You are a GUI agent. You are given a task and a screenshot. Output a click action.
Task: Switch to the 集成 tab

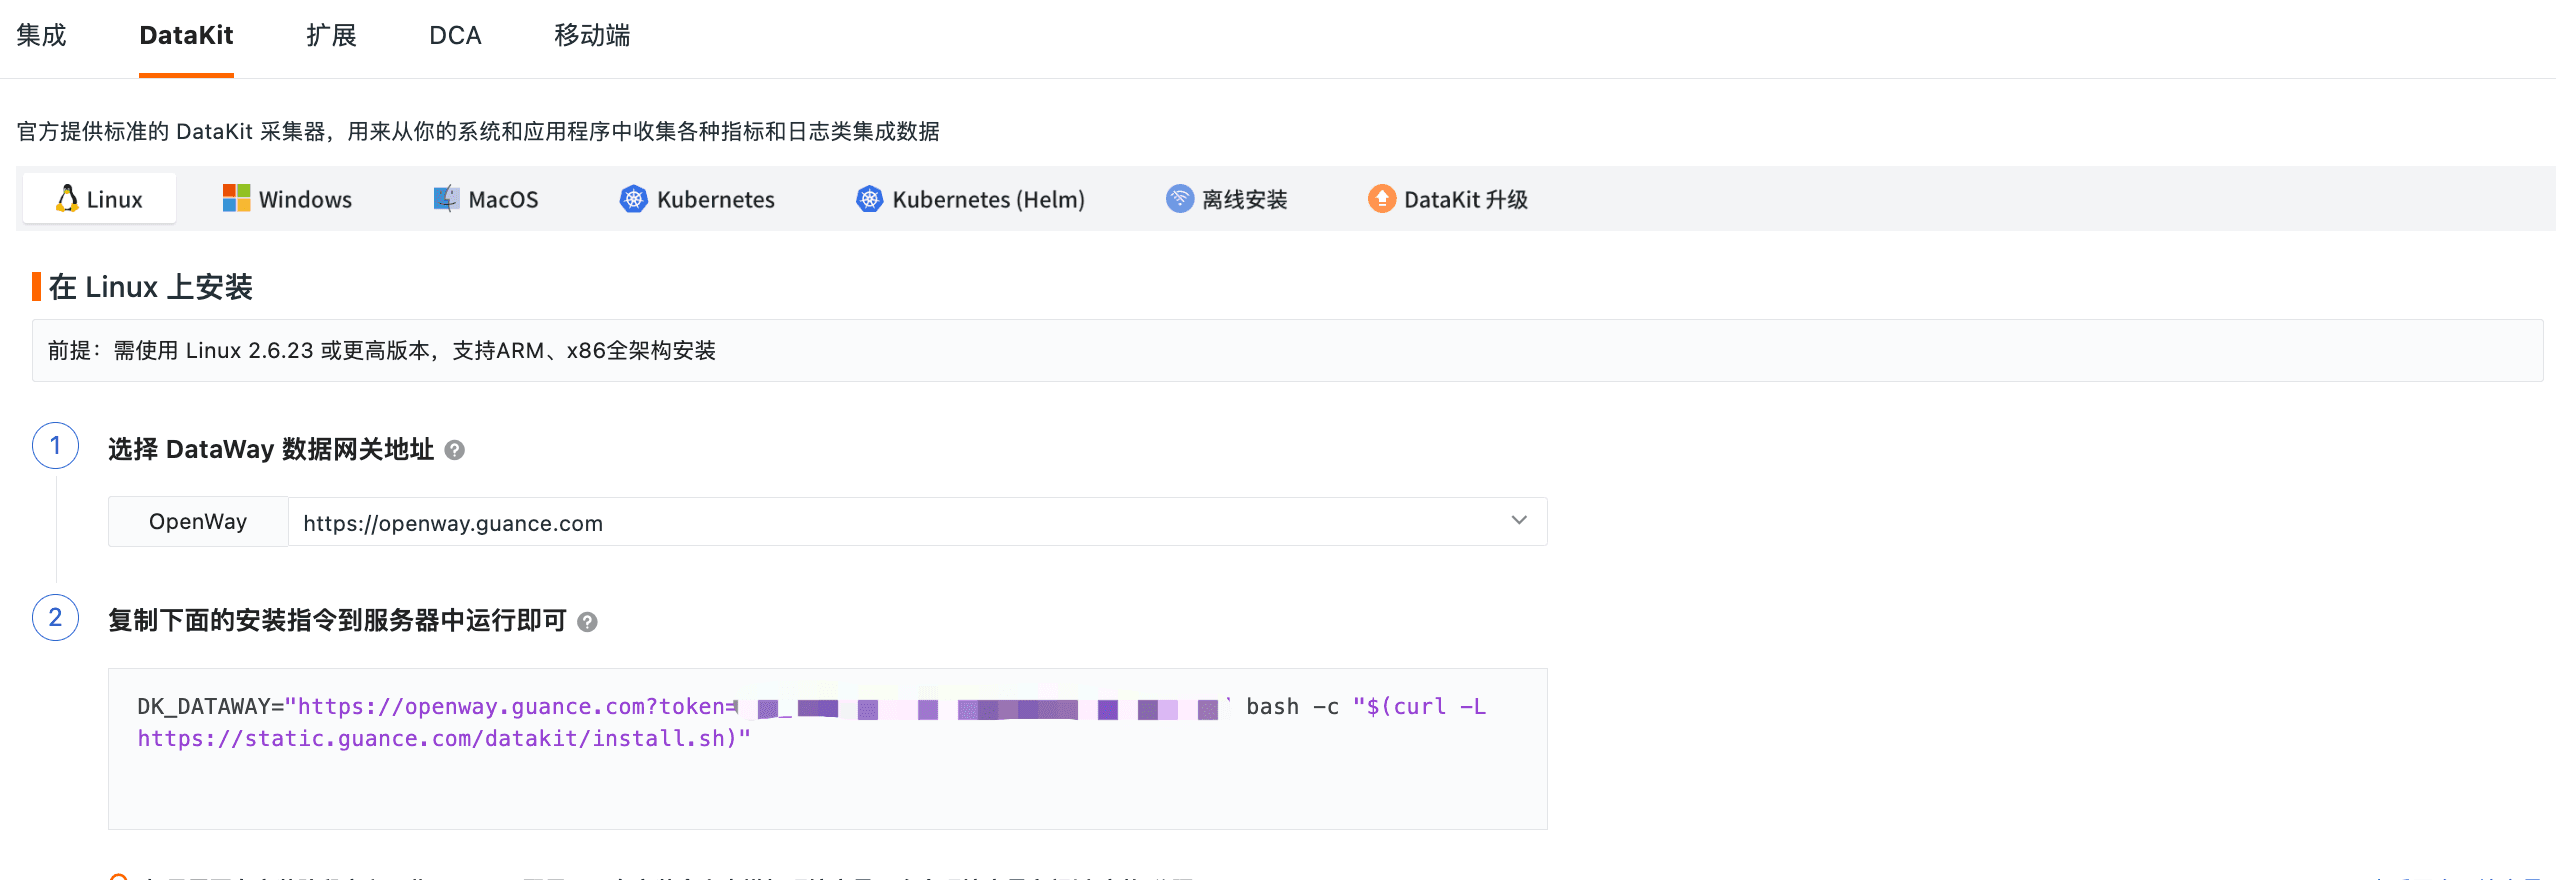coord(41,36)
